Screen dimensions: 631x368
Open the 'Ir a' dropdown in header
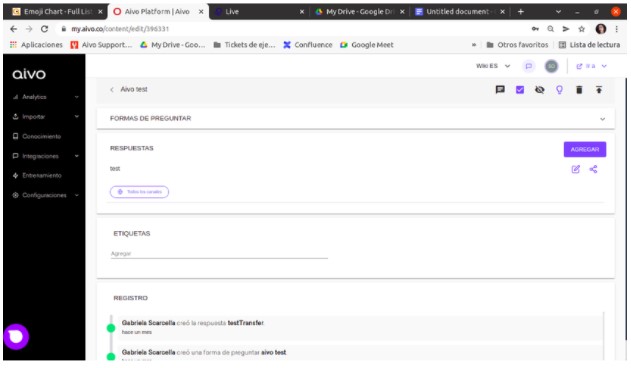[x=591, y=66]
